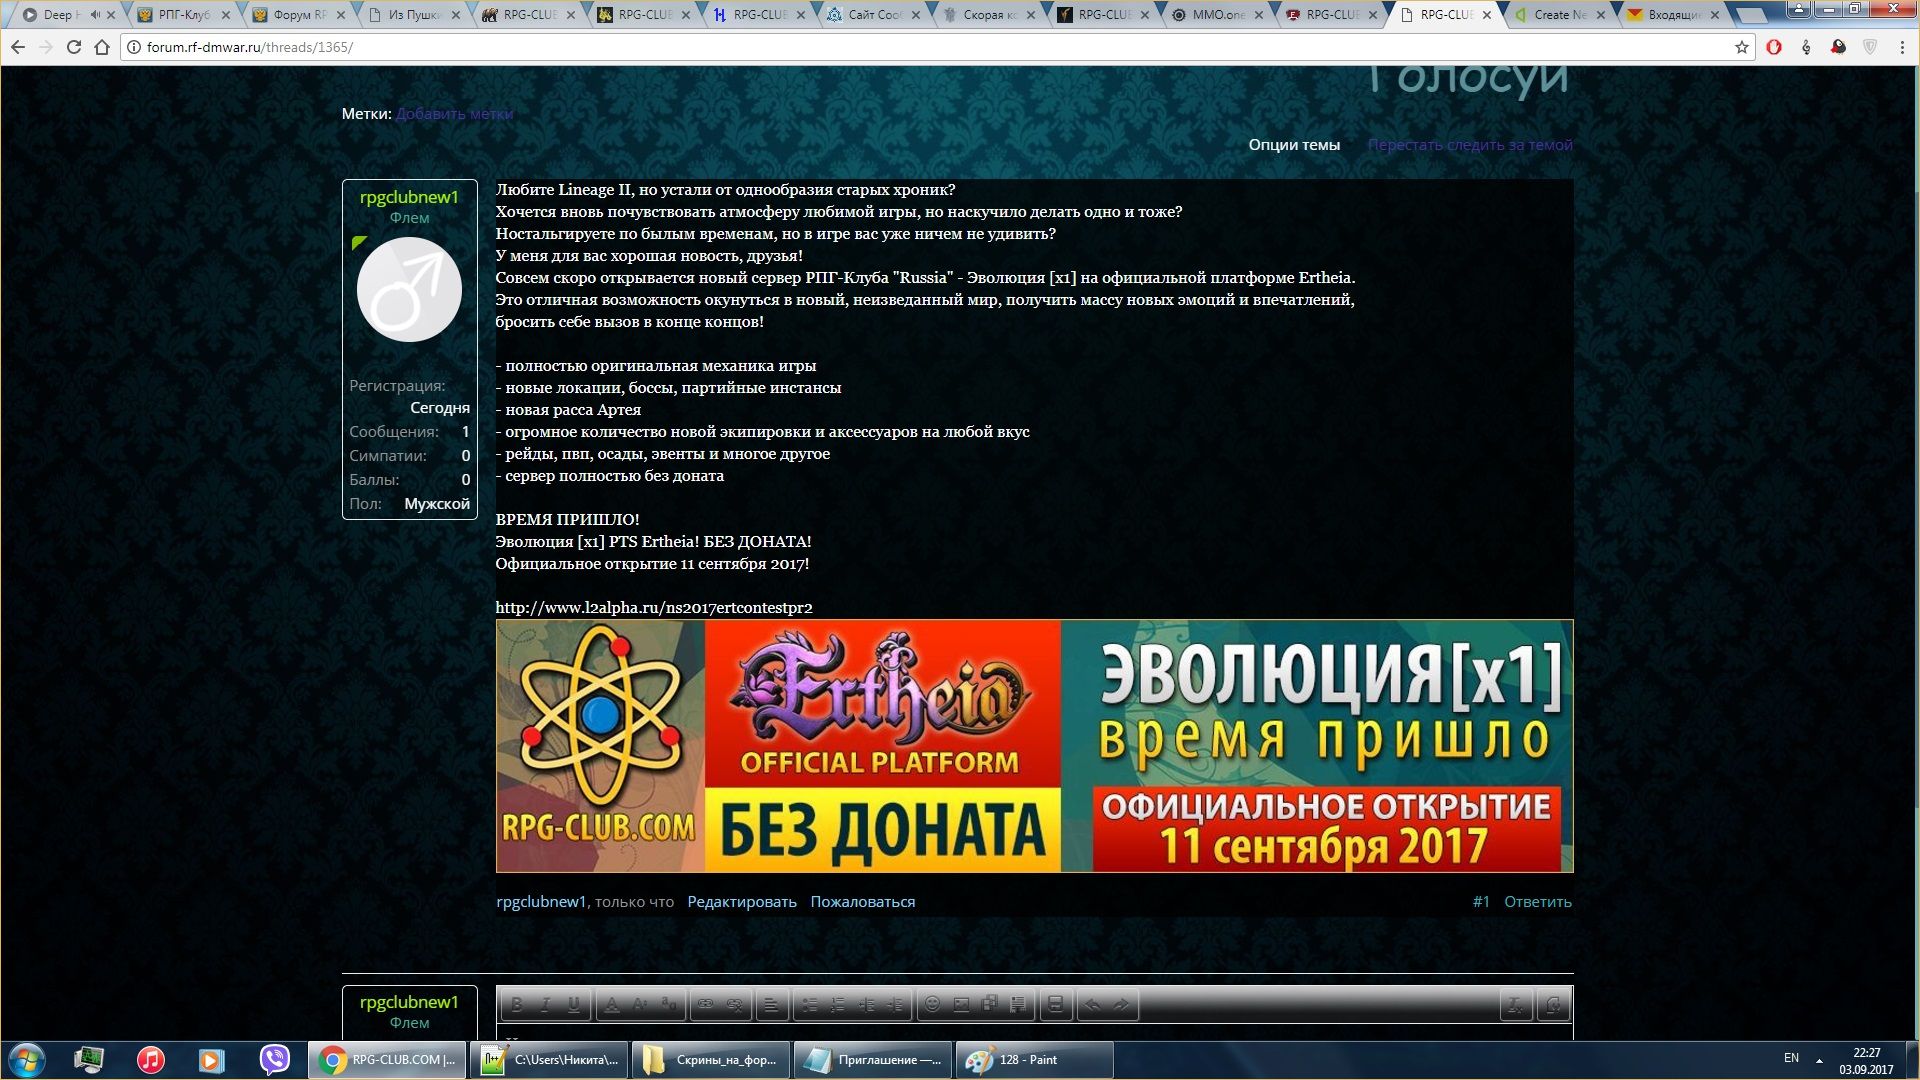Click 'Перестать следить за темой' link
The height and width of the screenshot is (1080, 1920).
pyautogui.click(x=1470, y=145)
